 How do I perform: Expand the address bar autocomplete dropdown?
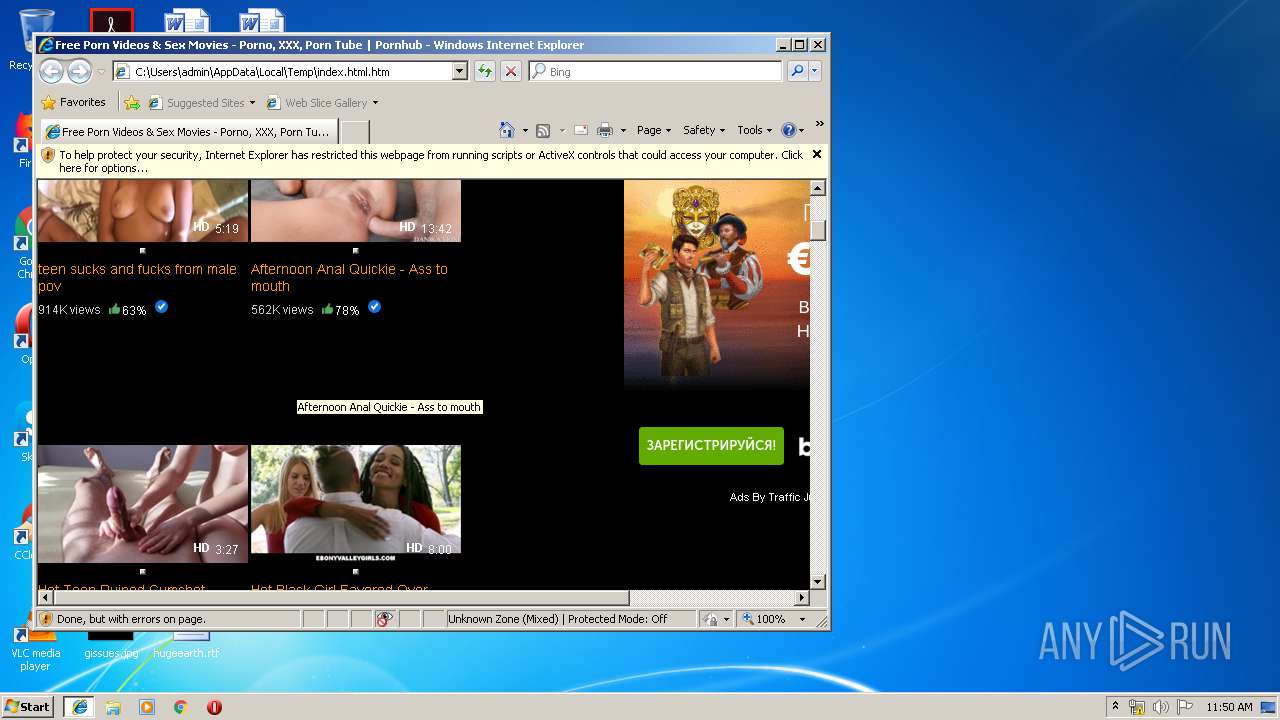pyautogui.click(x=460, y=72)
